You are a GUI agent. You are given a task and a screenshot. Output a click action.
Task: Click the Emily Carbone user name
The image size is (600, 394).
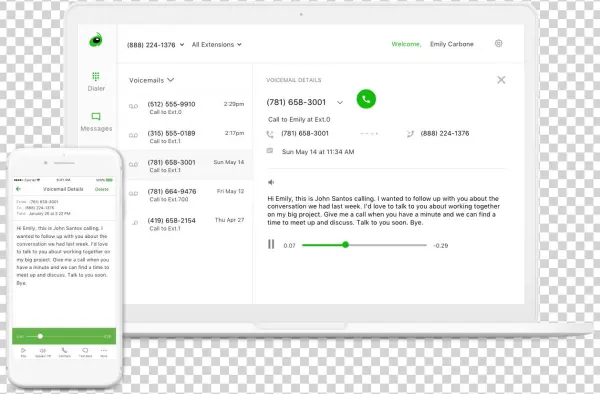coord(452,44)
